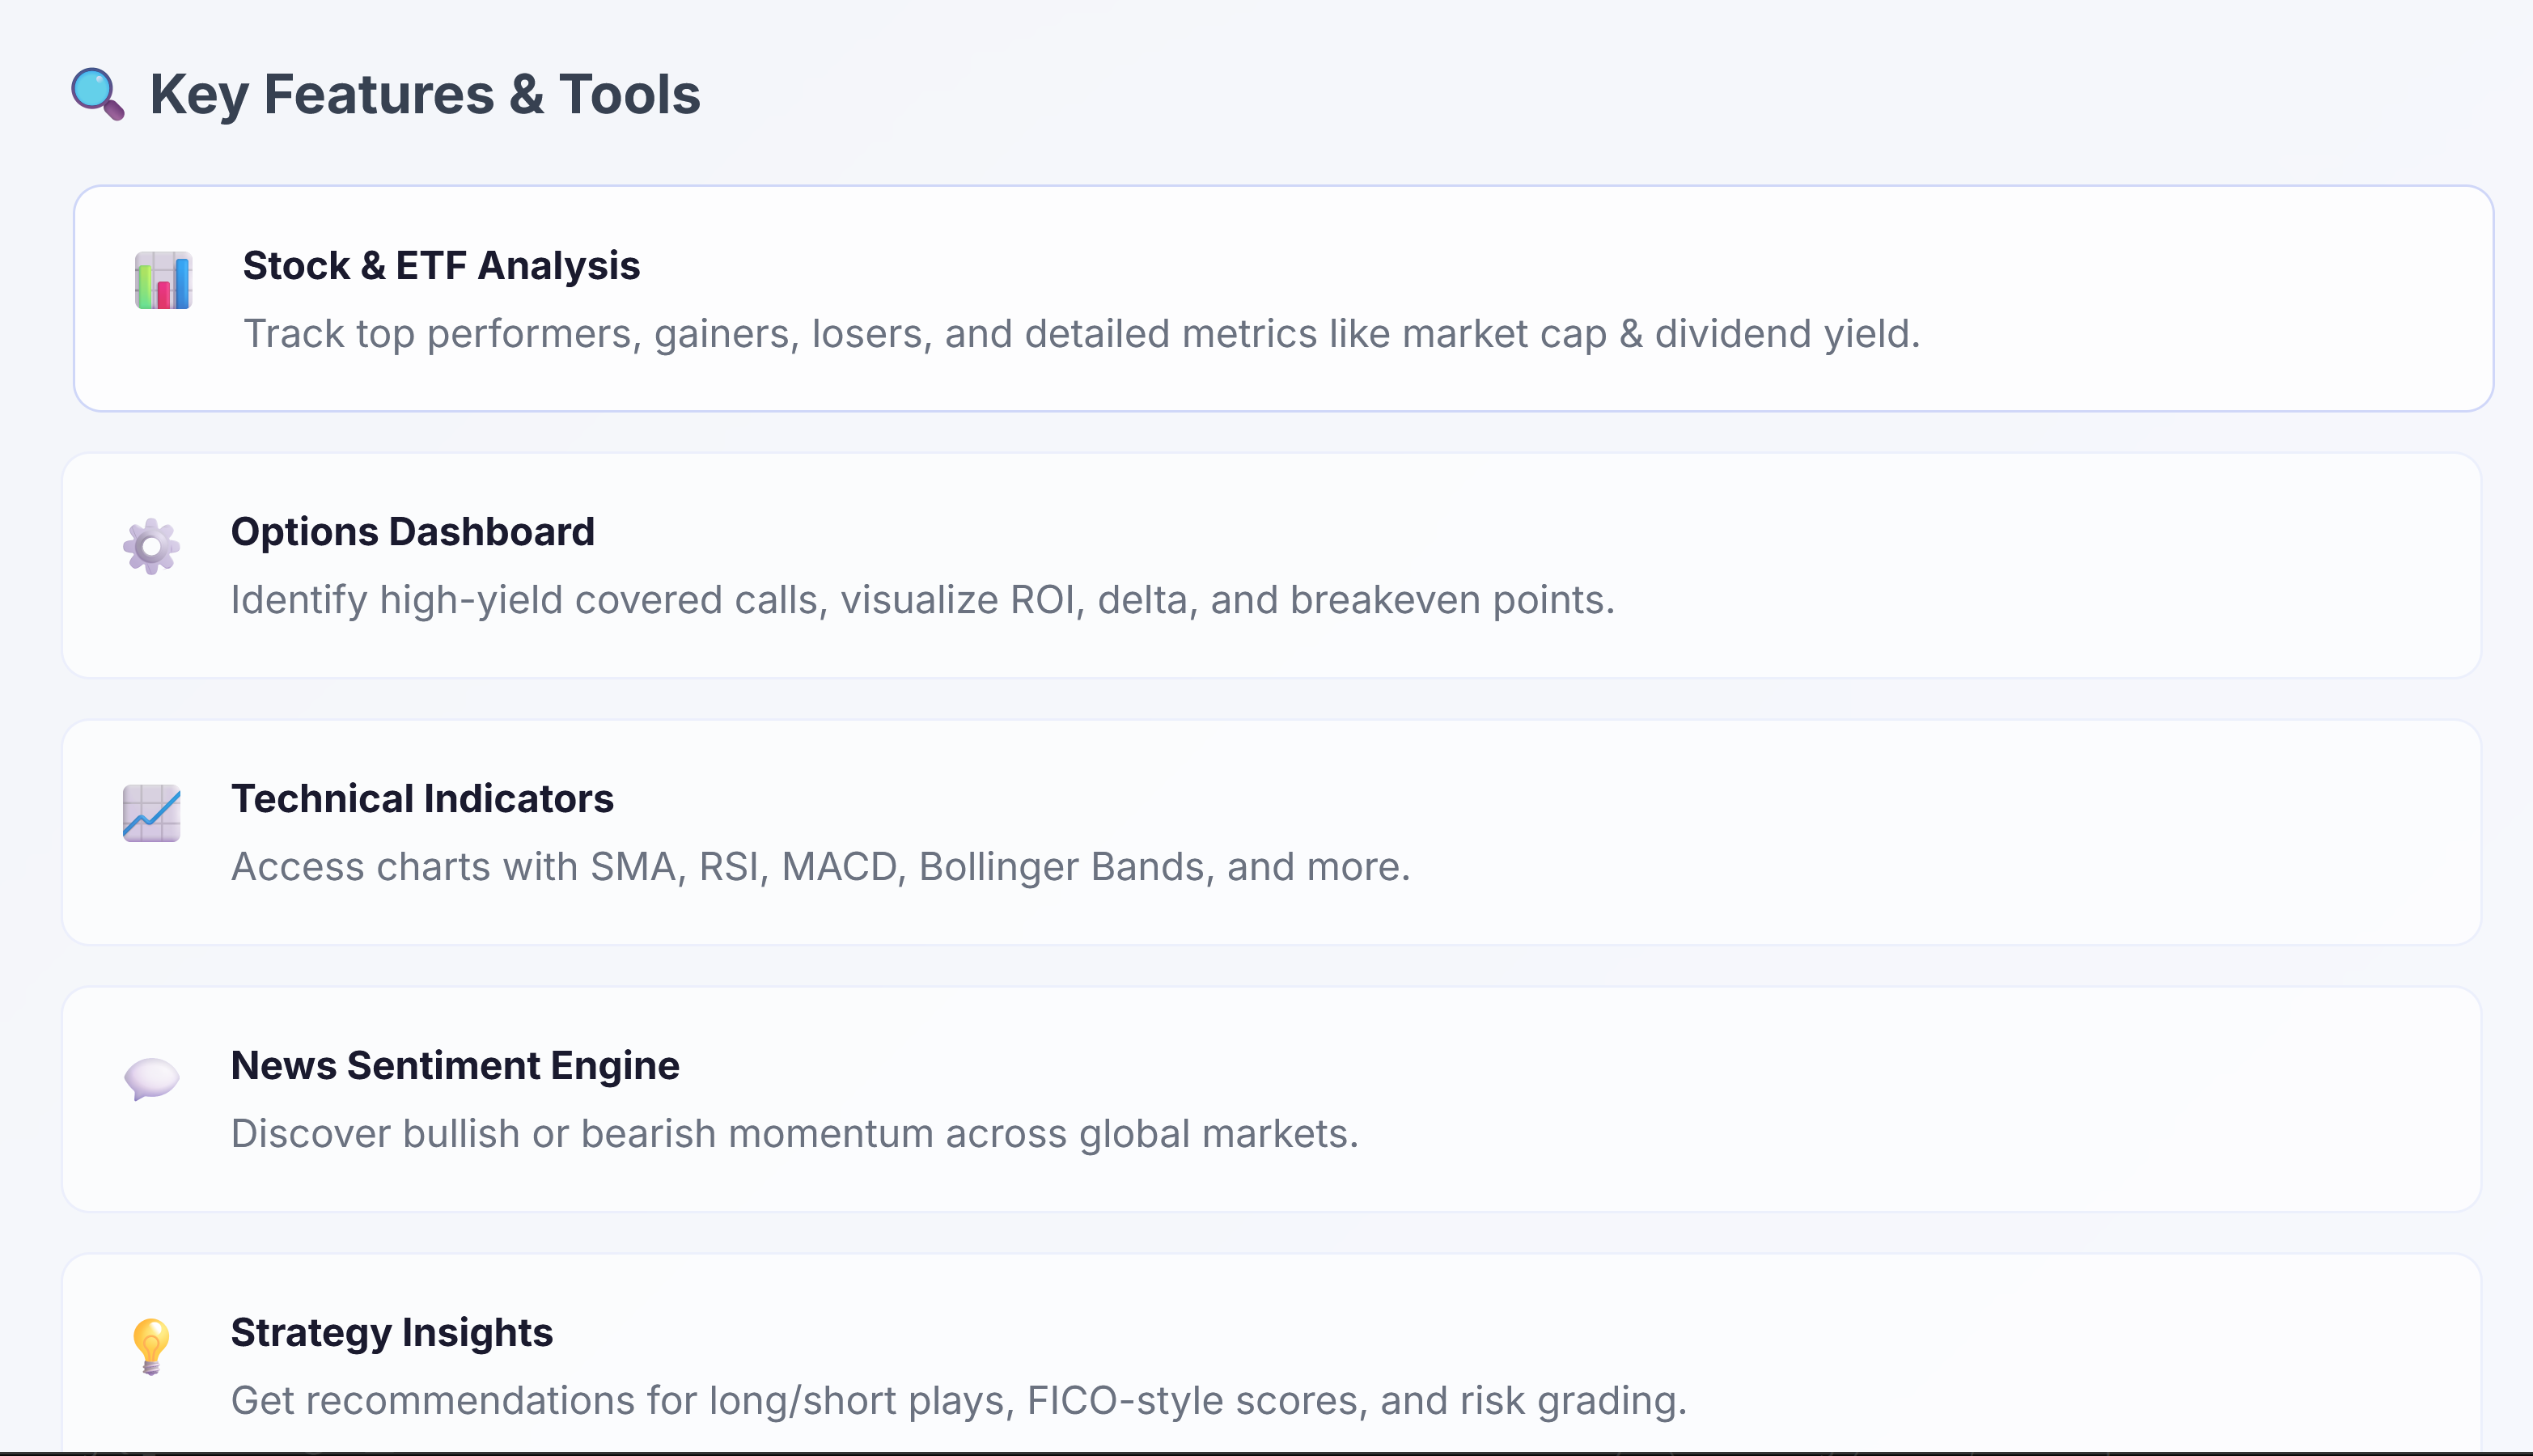Image resolution: width=2533 pixels, height=1456 pixels.
Task: Click the News Sentiment Engine title
Action: (x=455, y=1065)
